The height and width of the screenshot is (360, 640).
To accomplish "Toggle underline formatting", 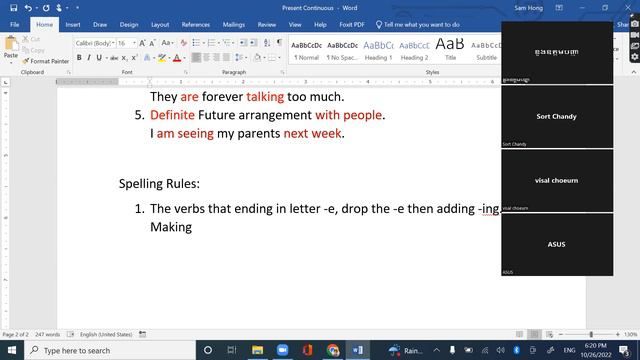I will pos(99,58).
